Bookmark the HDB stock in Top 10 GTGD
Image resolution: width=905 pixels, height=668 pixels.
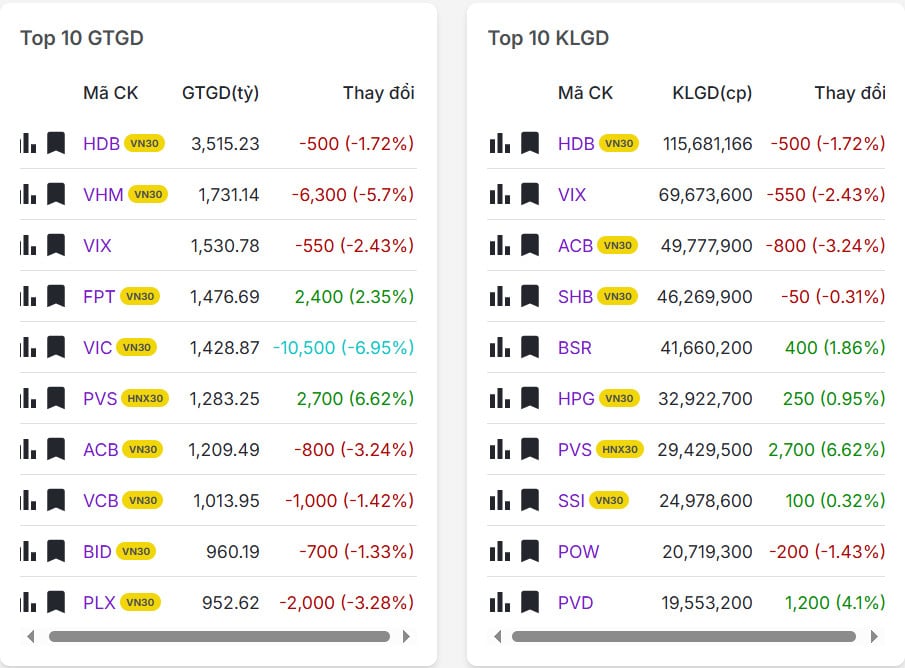point(55,143)
